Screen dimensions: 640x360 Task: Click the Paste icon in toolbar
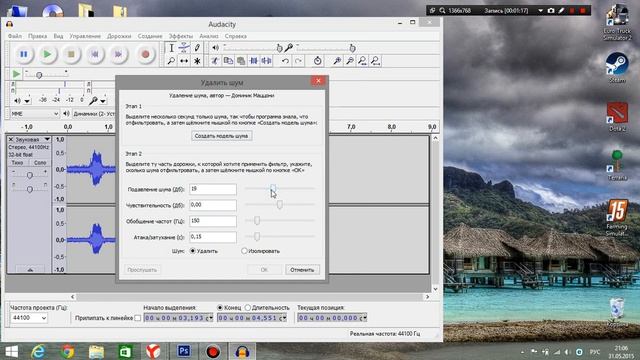click(241, 61)
